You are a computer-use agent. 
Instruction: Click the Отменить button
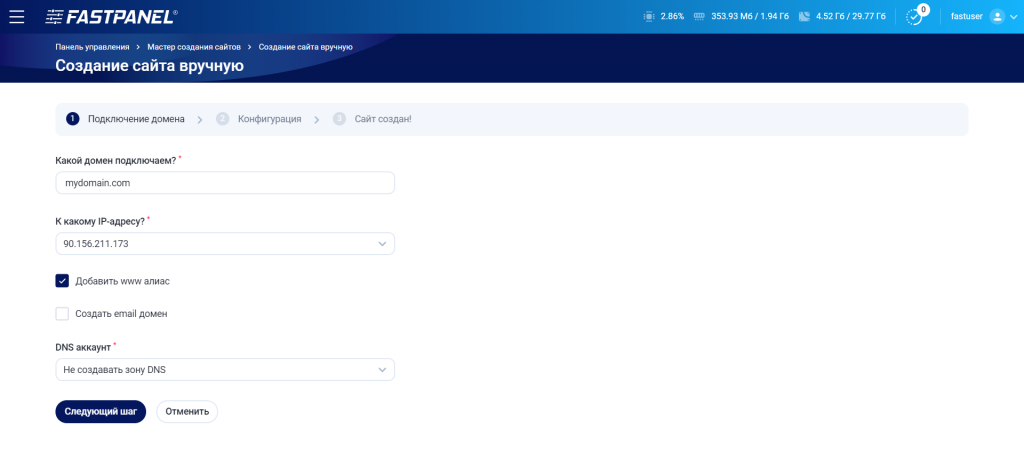[187, 411]
